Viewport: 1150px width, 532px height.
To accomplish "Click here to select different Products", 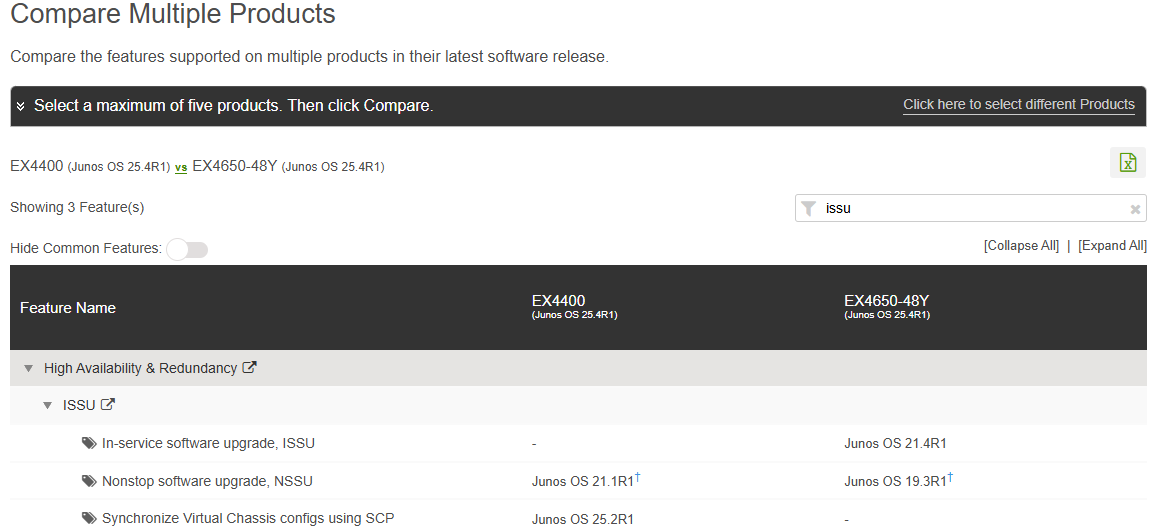I will tap(1018, 104).
